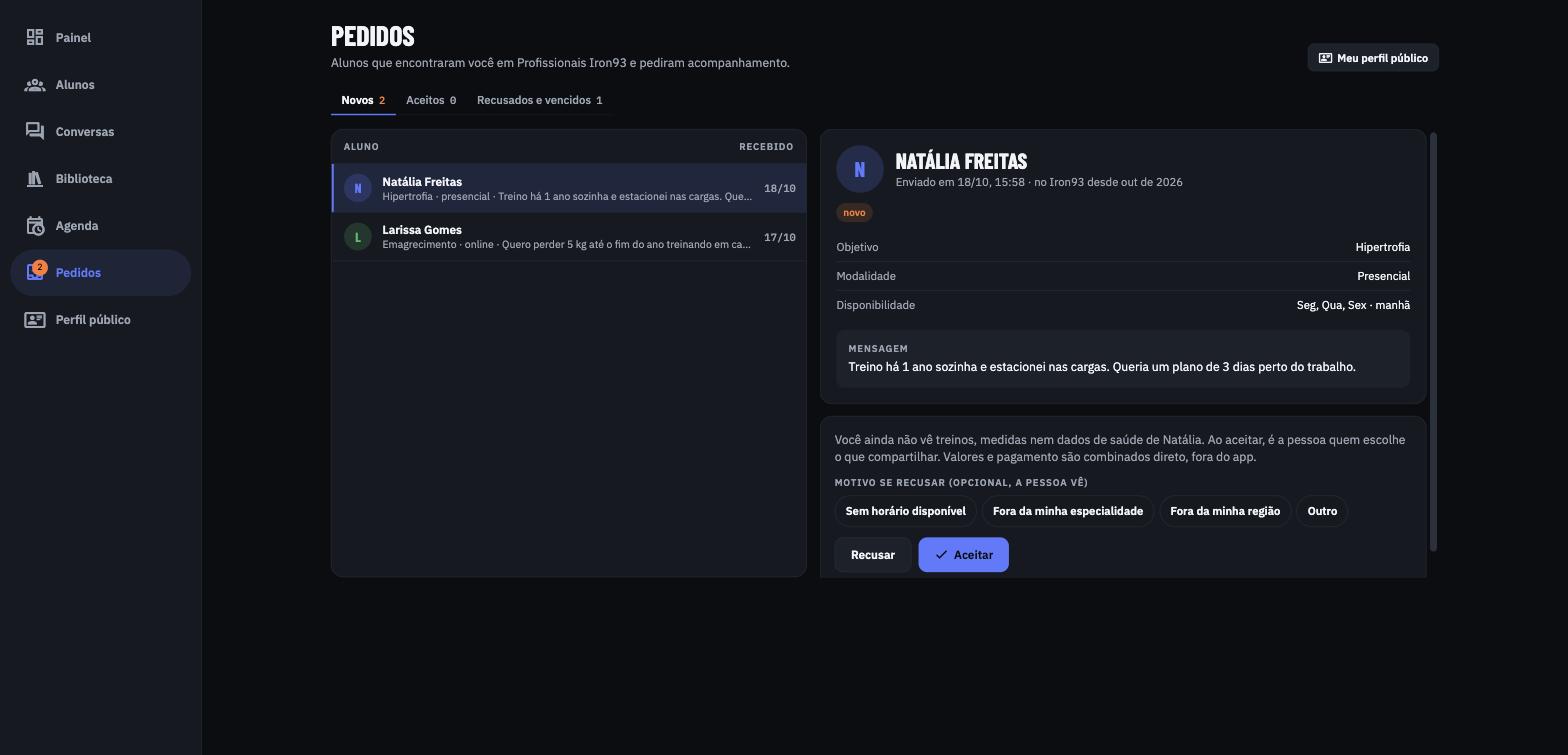The image size is (1568, 755).
Task: Switch to Recusados e vencidos tab
Action: pos(540,100)
